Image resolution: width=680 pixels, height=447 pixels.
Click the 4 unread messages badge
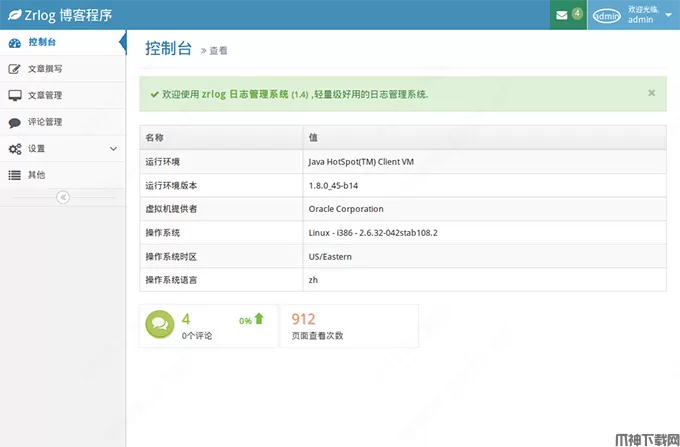click(x=577, y=13)
